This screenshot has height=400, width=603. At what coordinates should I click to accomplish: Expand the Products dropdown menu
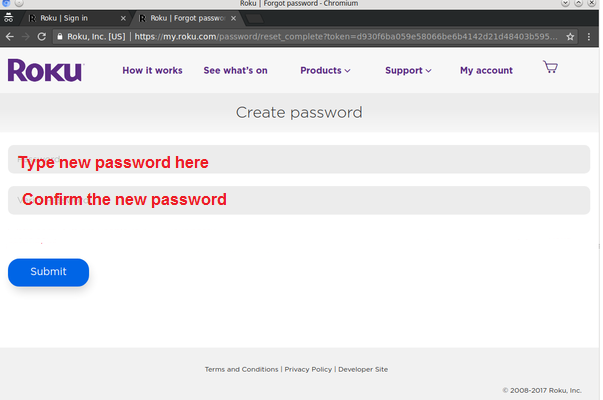click(325, 70)
